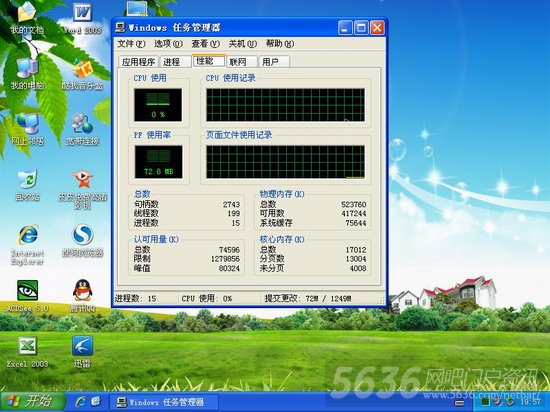
Task: Click the Task Manager title bar text
Action: tap(174, 28)
